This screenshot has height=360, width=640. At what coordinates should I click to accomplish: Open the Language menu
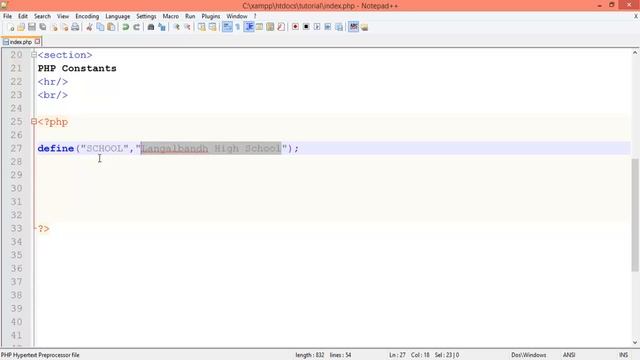point(118,16)
